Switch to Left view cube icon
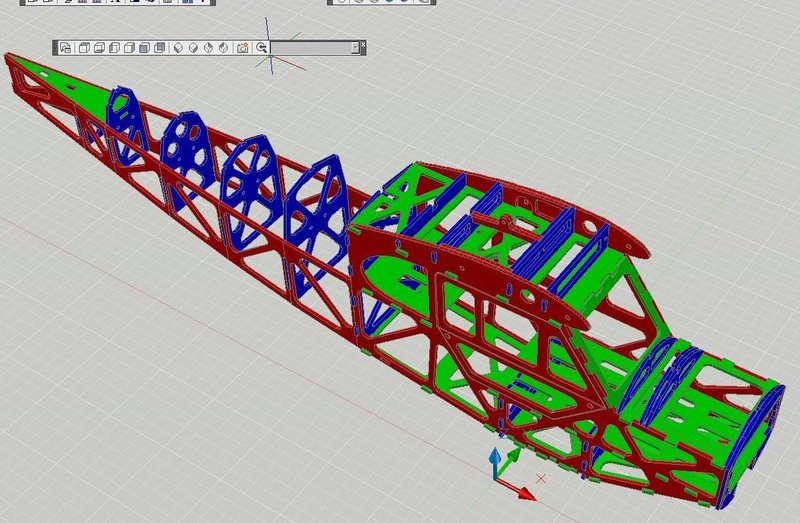The image size is (800, 523). pyautogui.click(x=114, y=48)
